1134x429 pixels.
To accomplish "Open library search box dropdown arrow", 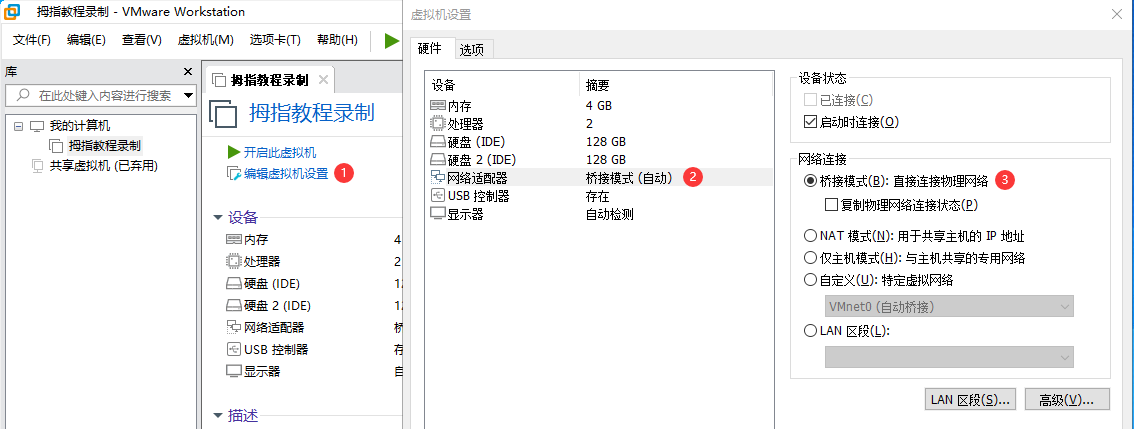I will pyautogui.click(x=187, y=96).
